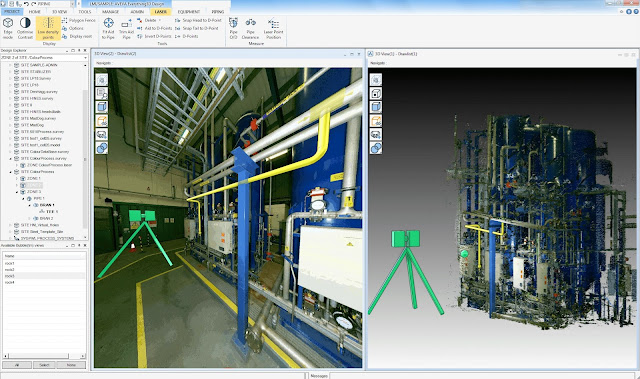Click the None button
Image resolution: width=640 pixels, height=379 pixels.
(71, 365)
